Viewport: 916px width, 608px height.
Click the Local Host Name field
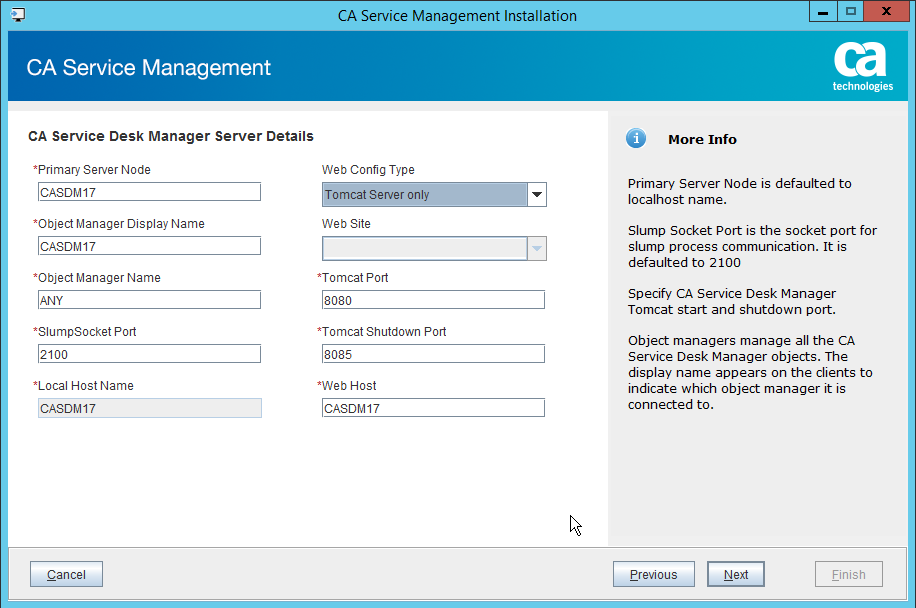149,408
